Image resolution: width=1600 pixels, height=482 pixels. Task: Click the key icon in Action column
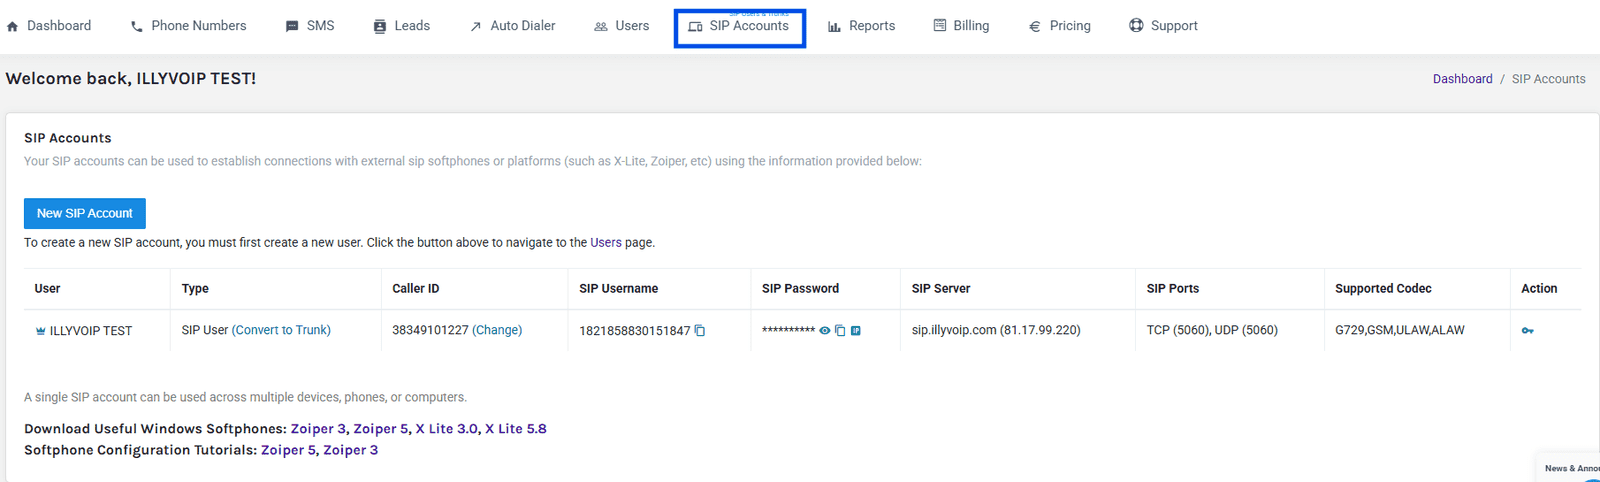click(x=1527, y=331)
